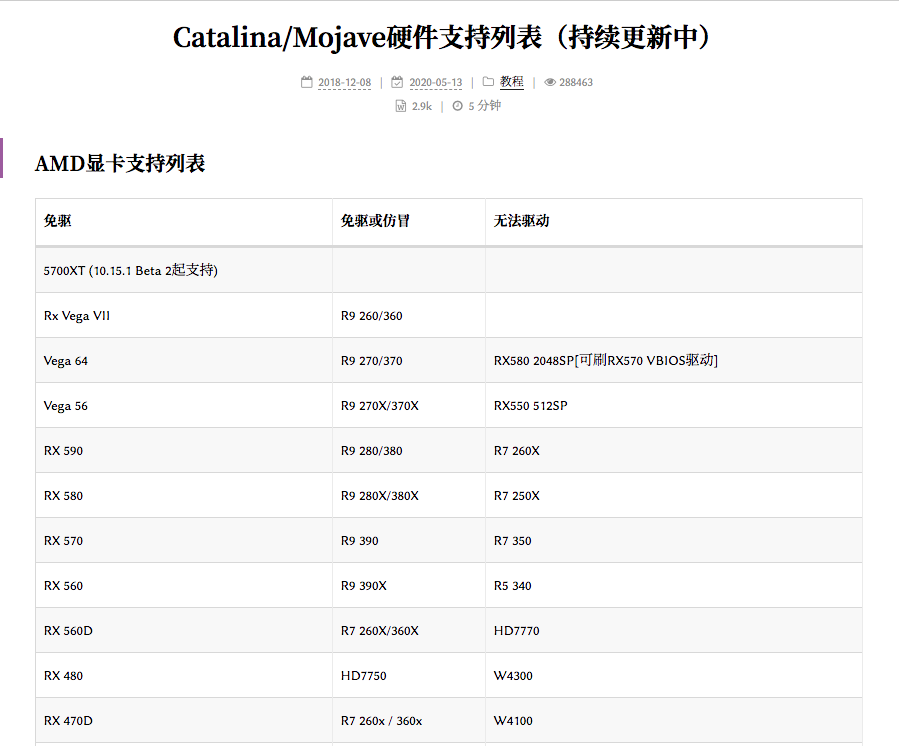899x746 pixels.
Task: Click the 2.9k word count
Action: pos(421,107)
